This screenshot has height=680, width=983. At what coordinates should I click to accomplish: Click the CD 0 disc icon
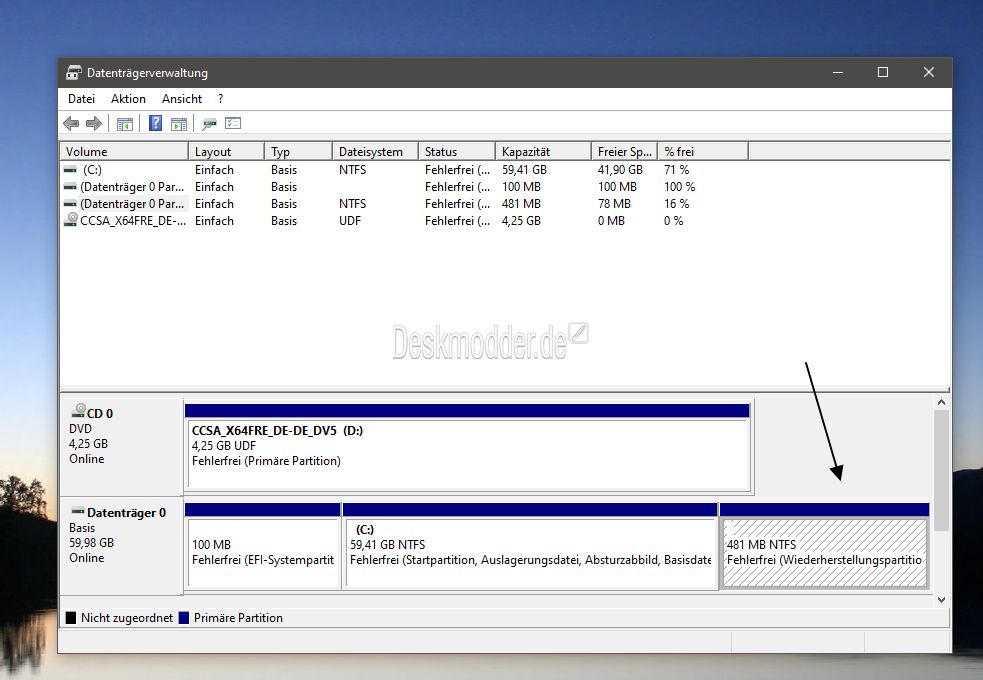(x=78, y=411)
